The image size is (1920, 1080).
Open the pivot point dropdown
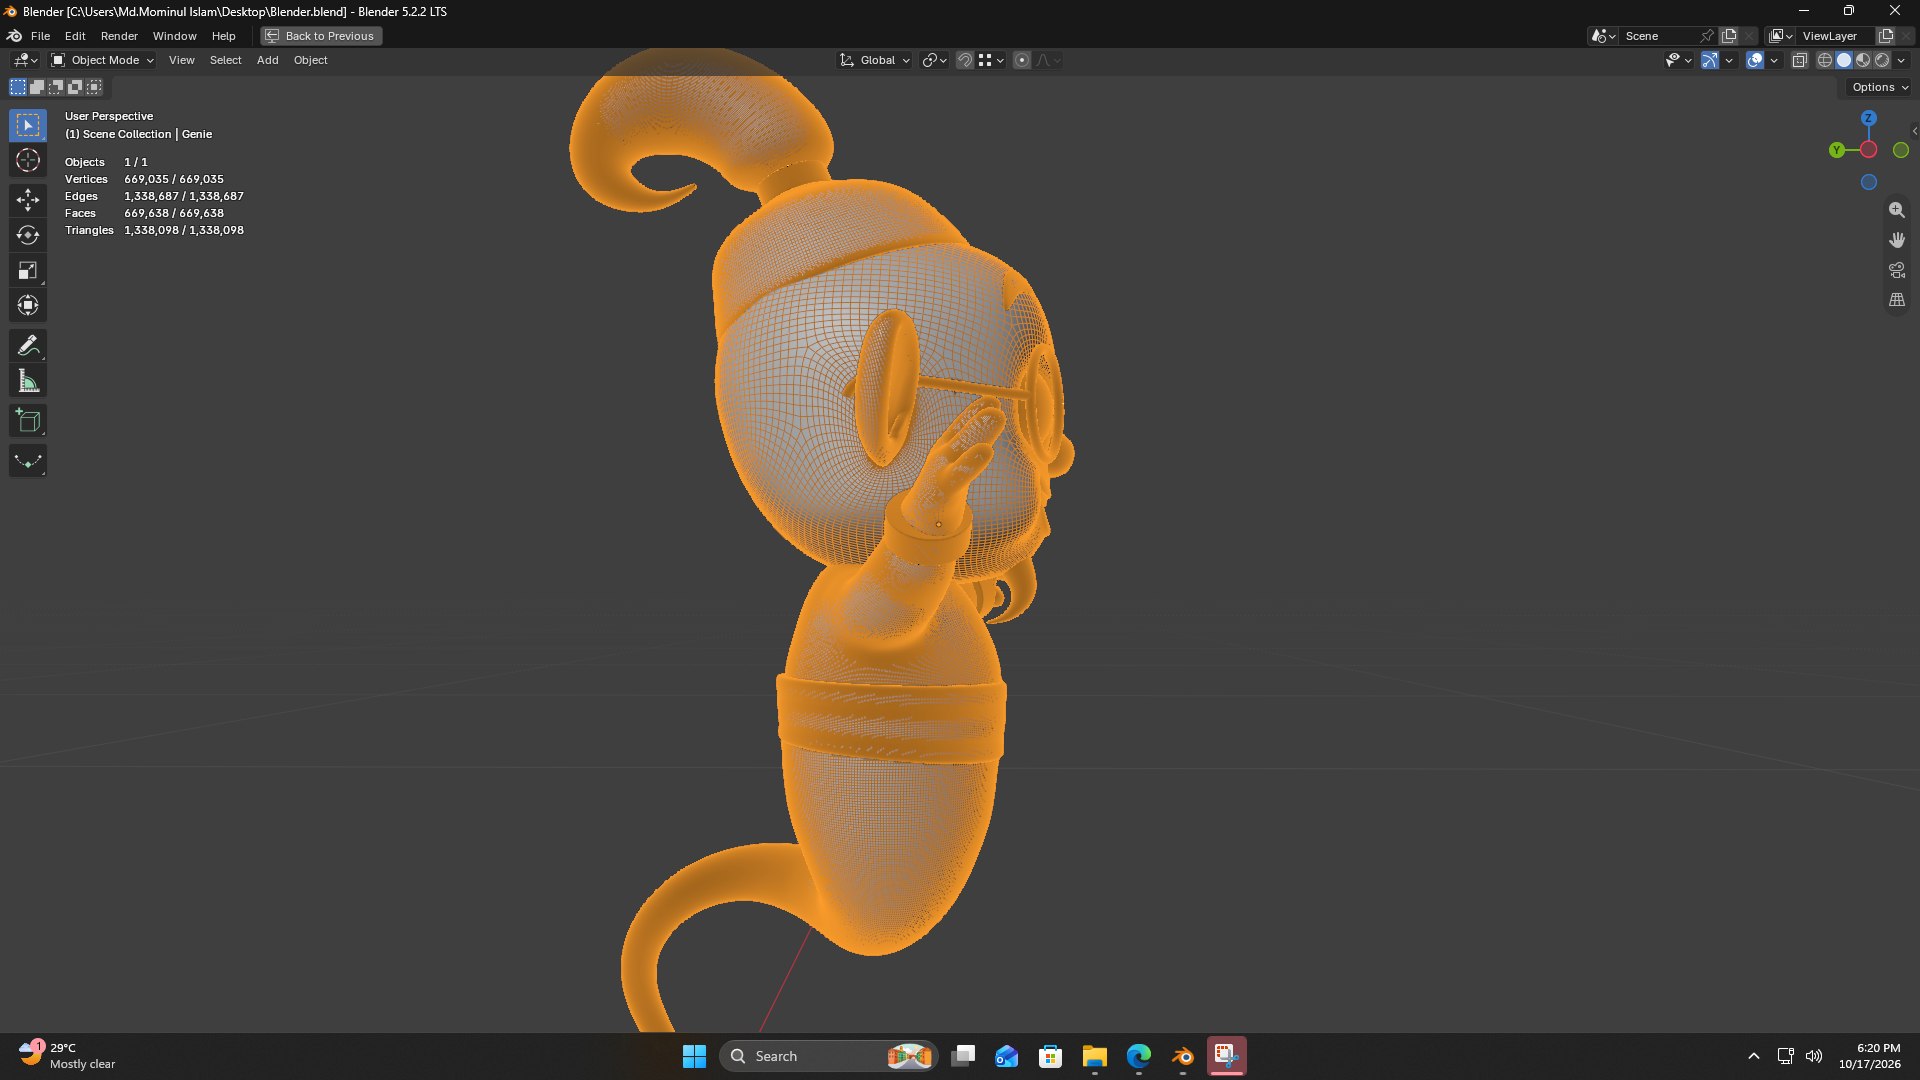(x=934, y=60)
